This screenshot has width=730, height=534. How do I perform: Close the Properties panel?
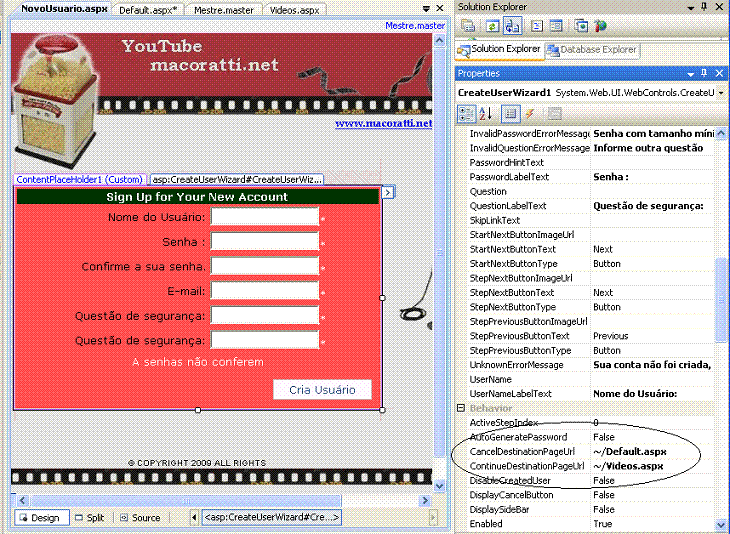(719, 73)
